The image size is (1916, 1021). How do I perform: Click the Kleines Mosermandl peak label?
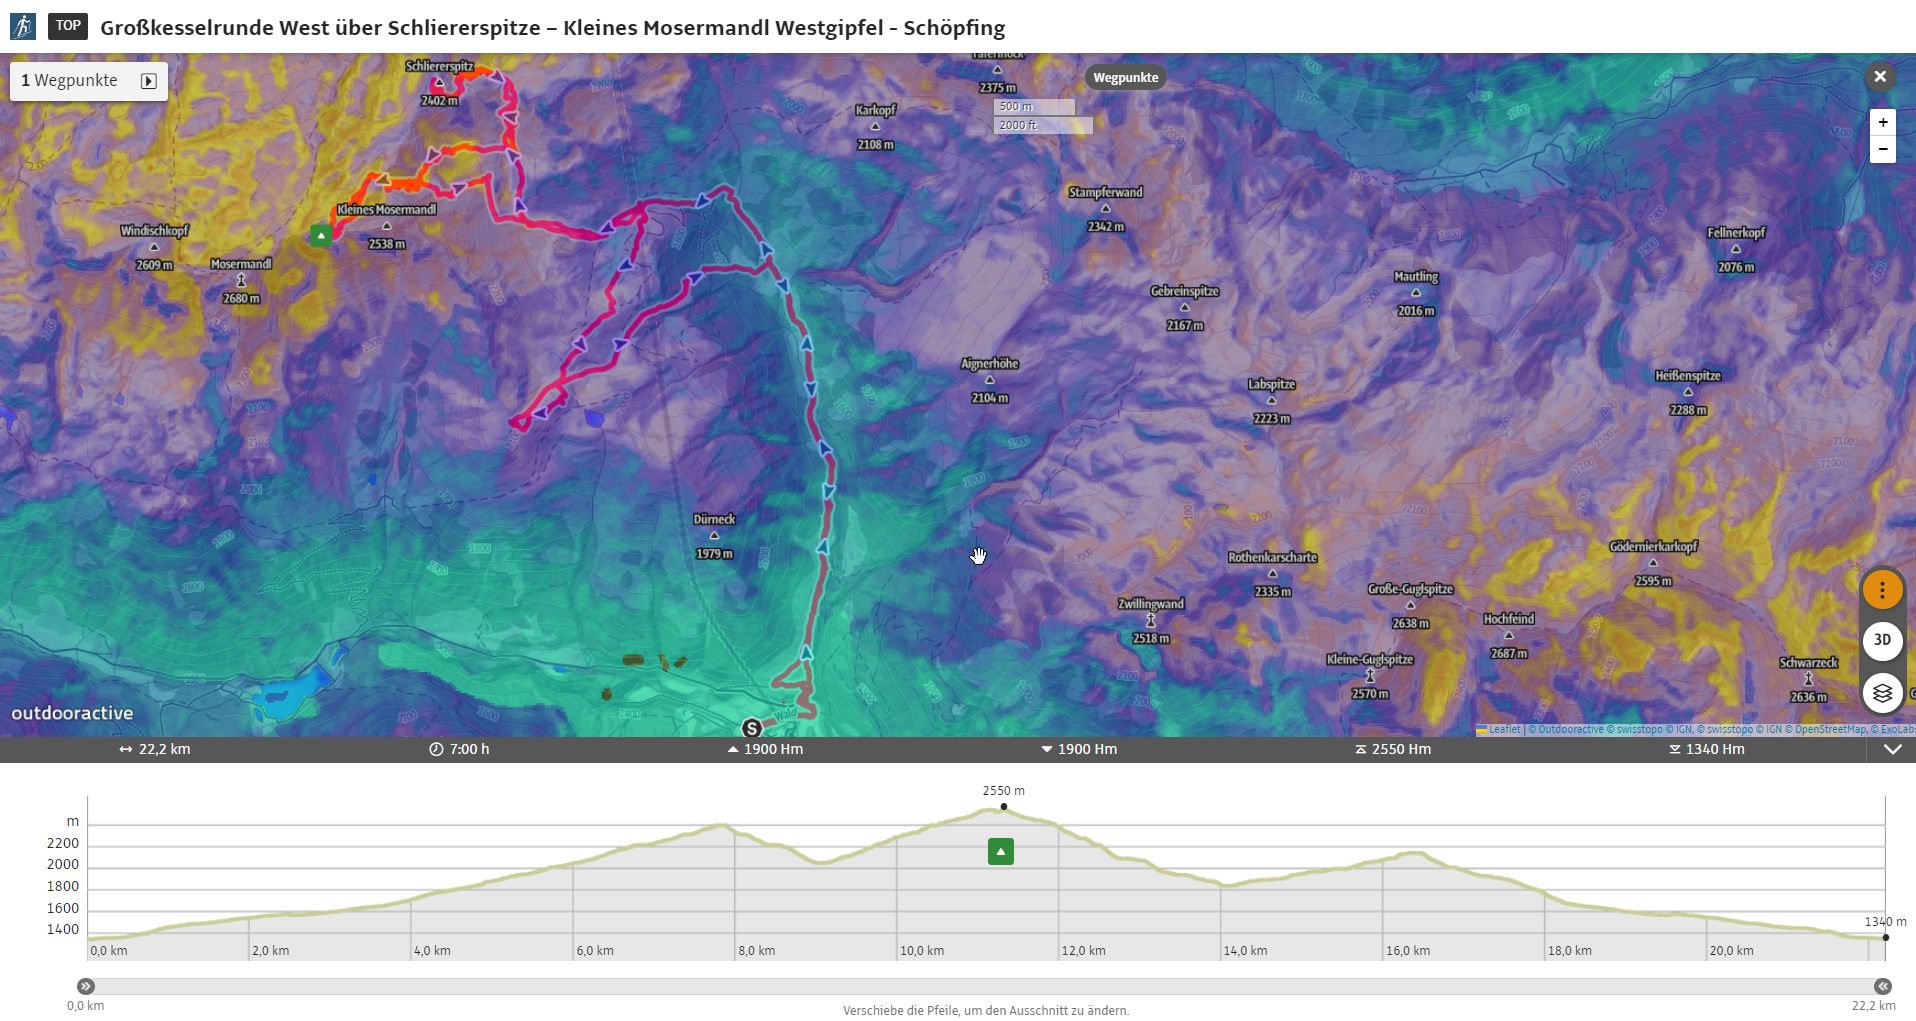click(387, 210)
